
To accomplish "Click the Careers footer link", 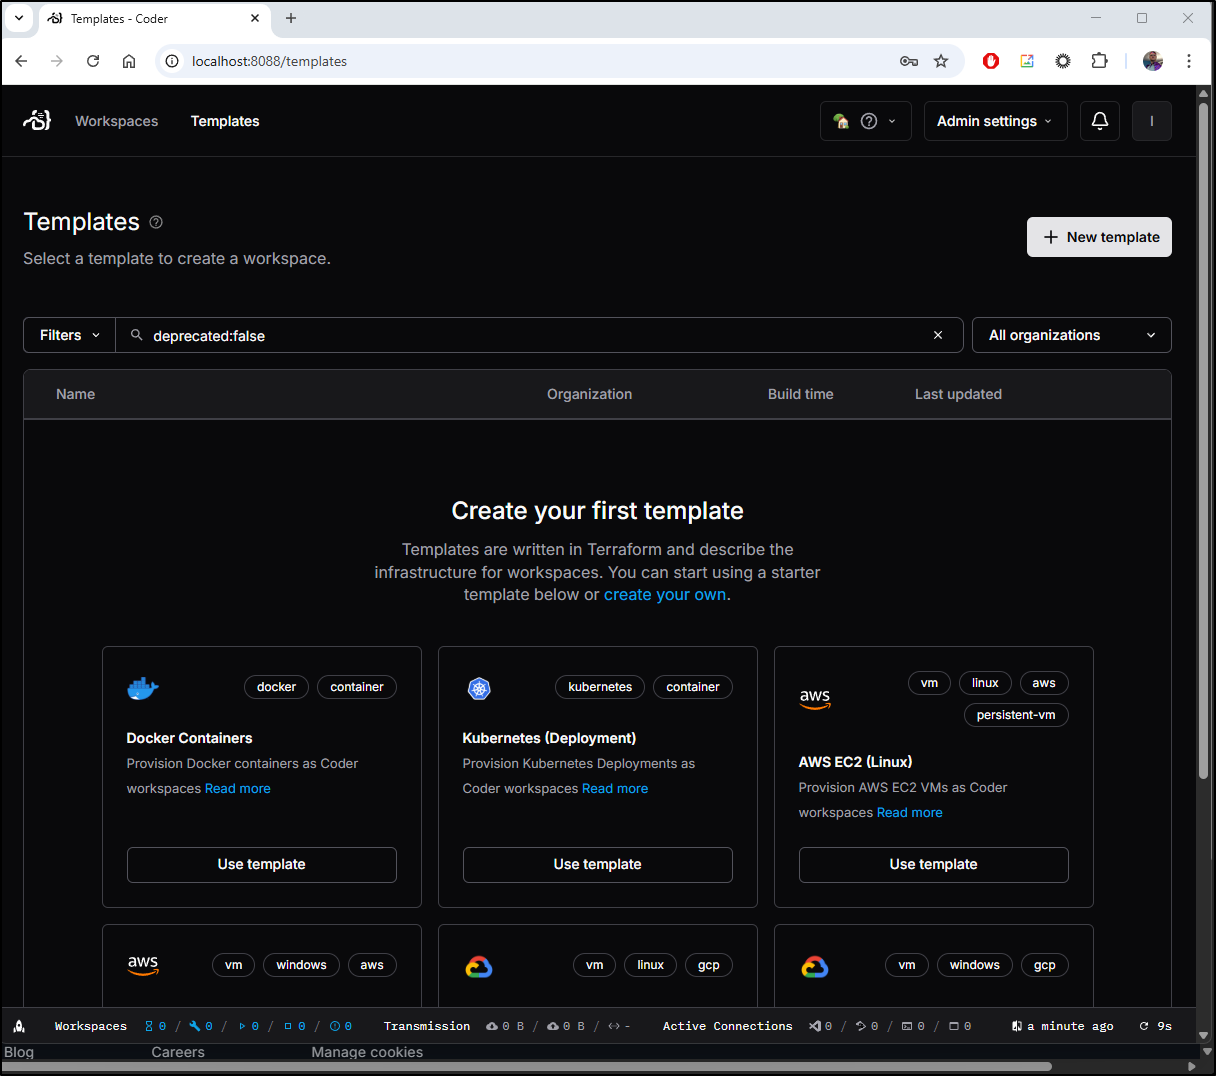I will coord(178,1052).
